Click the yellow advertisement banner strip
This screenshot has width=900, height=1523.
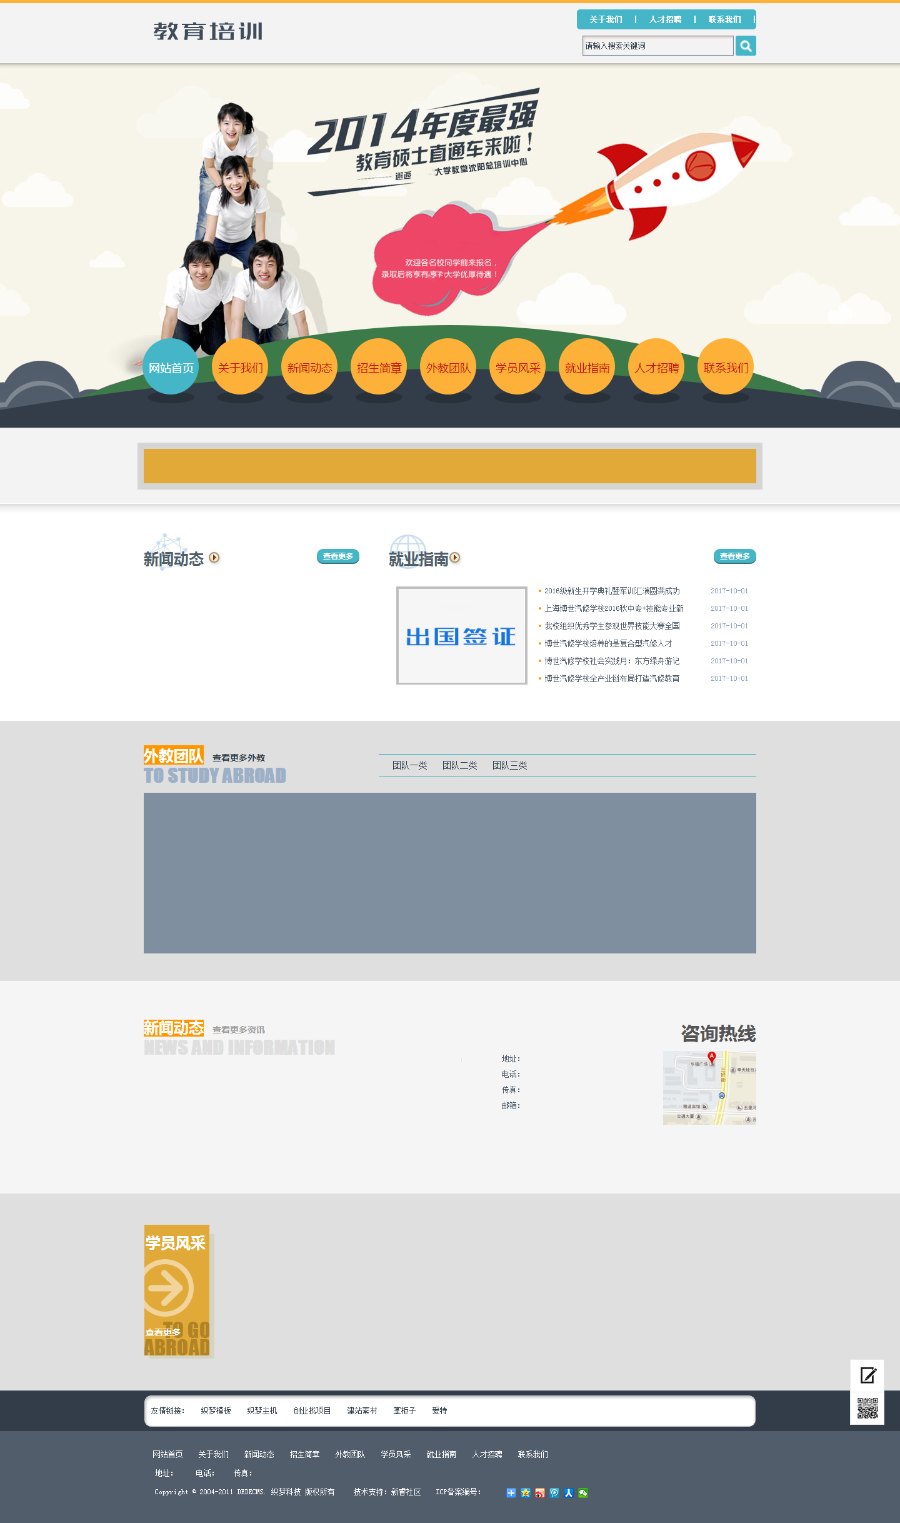pos(450,466)
